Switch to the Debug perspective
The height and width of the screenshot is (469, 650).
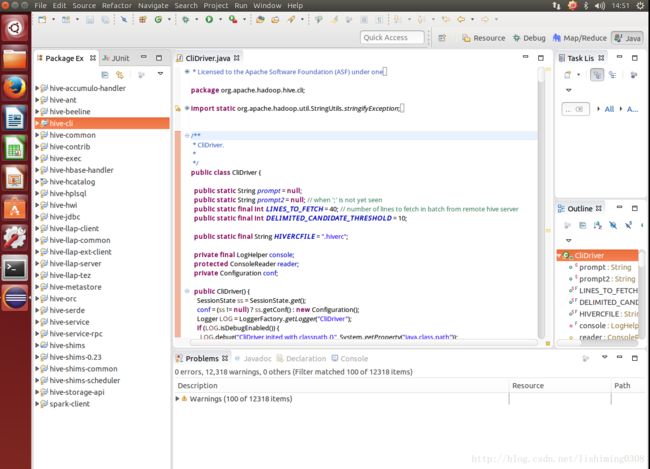click(529, 38)
